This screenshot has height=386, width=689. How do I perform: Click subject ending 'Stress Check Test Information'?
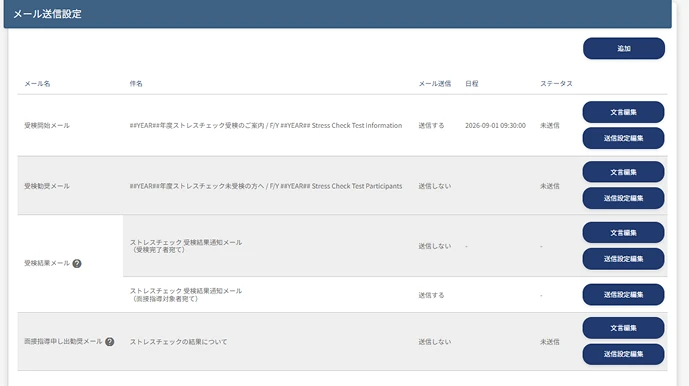coord(266,125)
